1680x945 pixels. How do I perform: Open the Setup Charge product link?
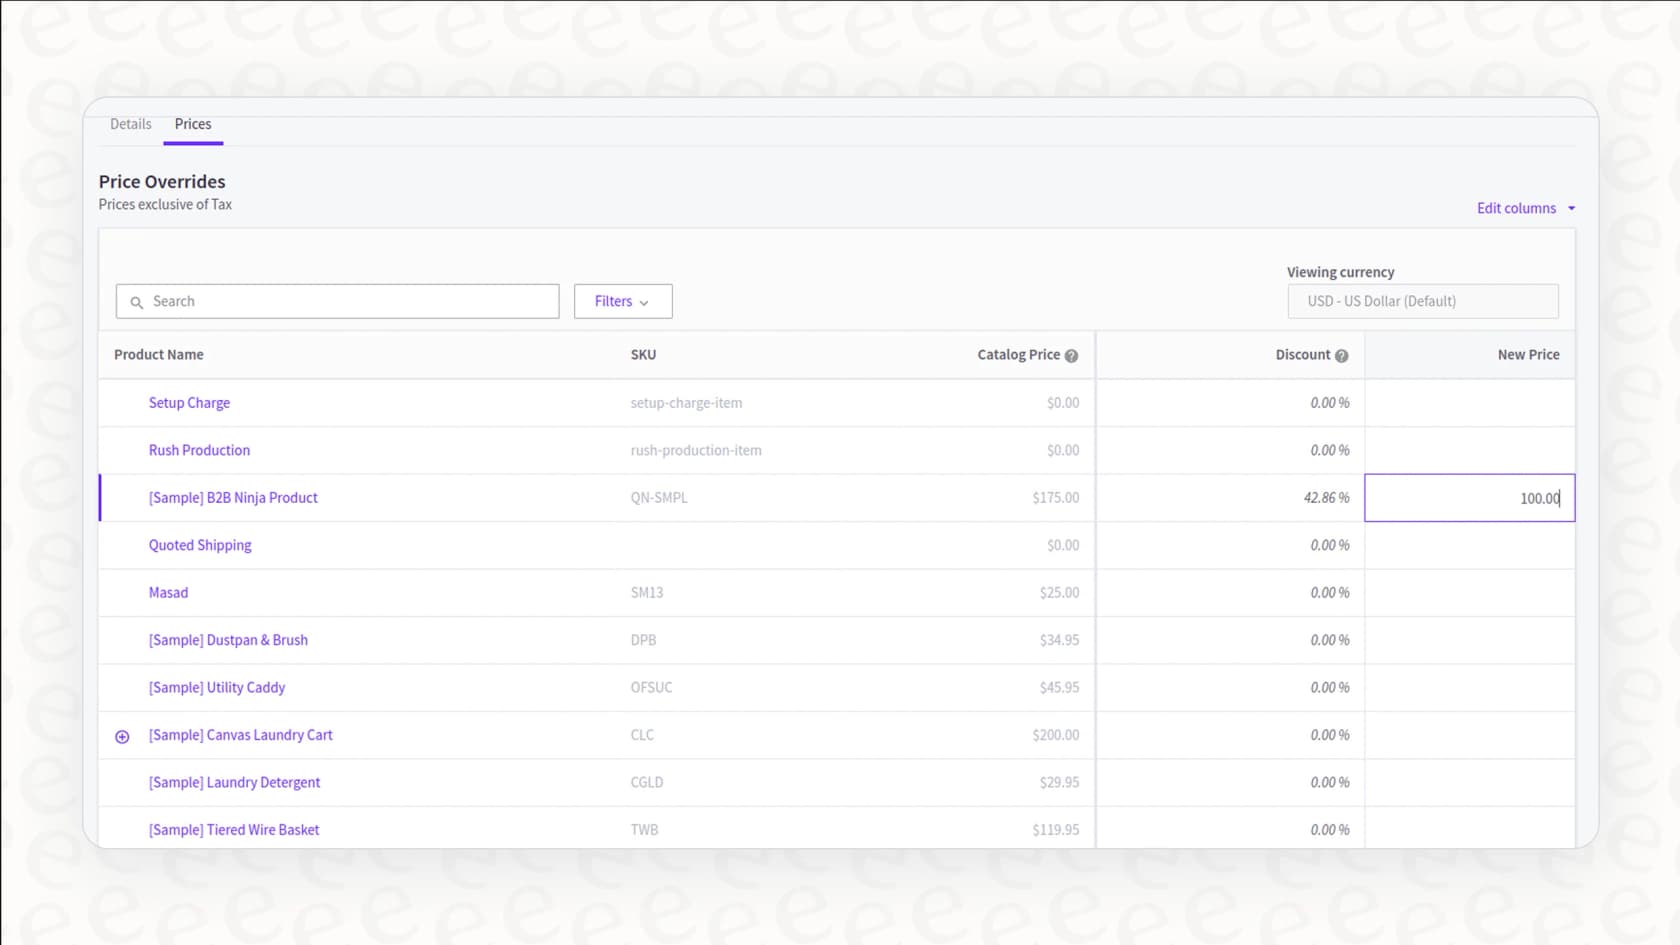pyautogui.click(x=189, y=403)
